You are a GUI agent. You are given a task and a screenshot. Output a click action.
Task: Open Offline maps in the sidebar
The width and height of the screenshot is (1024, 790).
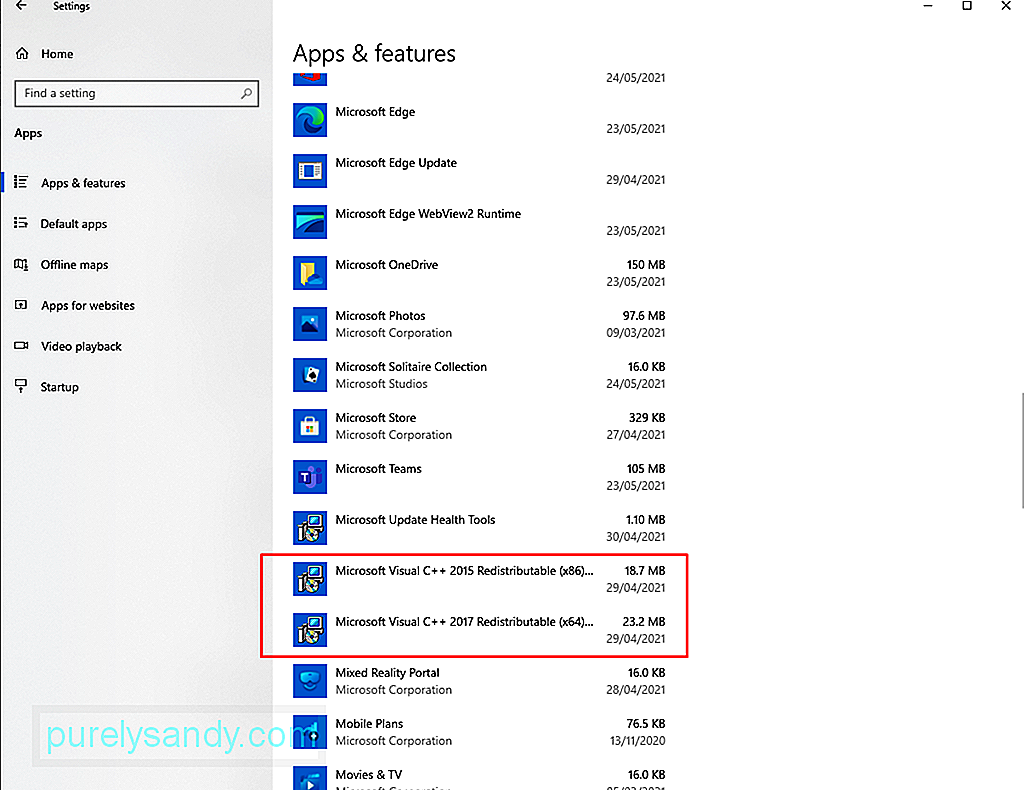click(74, 264)
